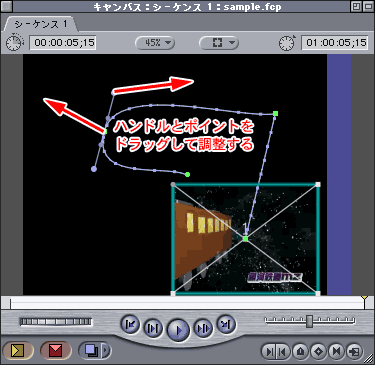The width and height of the screenshot is (375, 365).
Task: Click the blue Superimpose edit button
Action: click(x=91, y=350)
